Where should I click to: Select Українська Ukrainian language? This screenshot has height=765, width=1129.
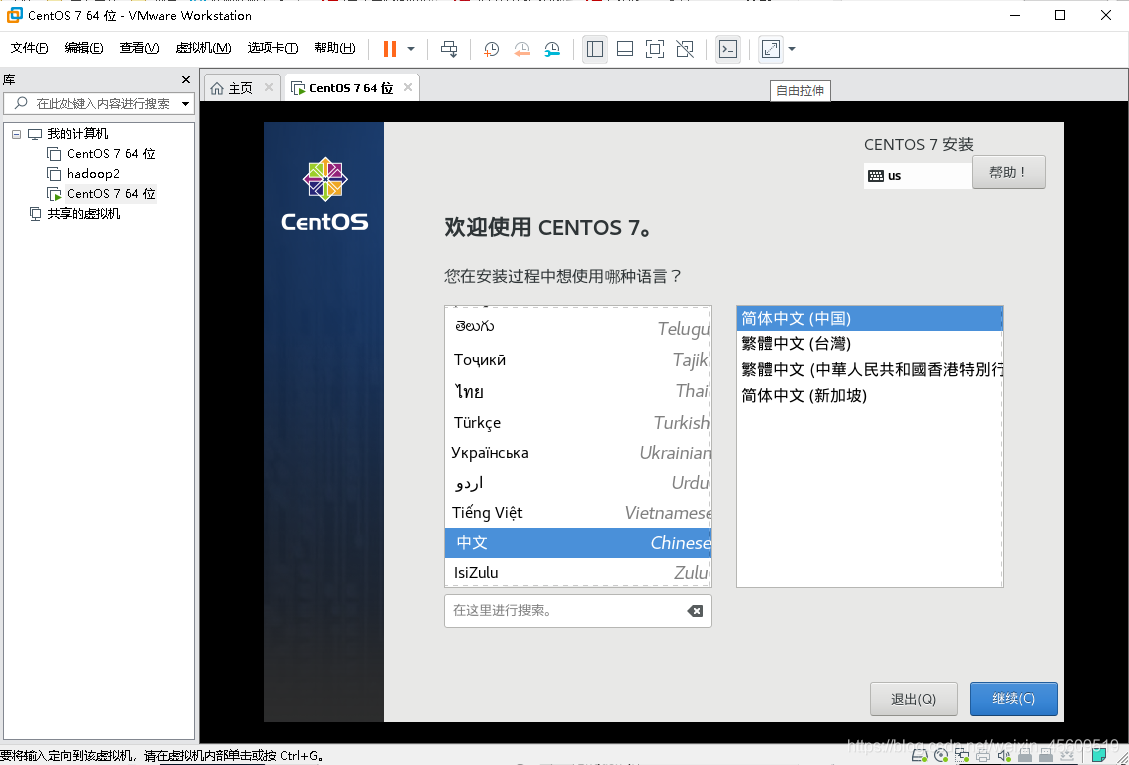pos(577,452)
